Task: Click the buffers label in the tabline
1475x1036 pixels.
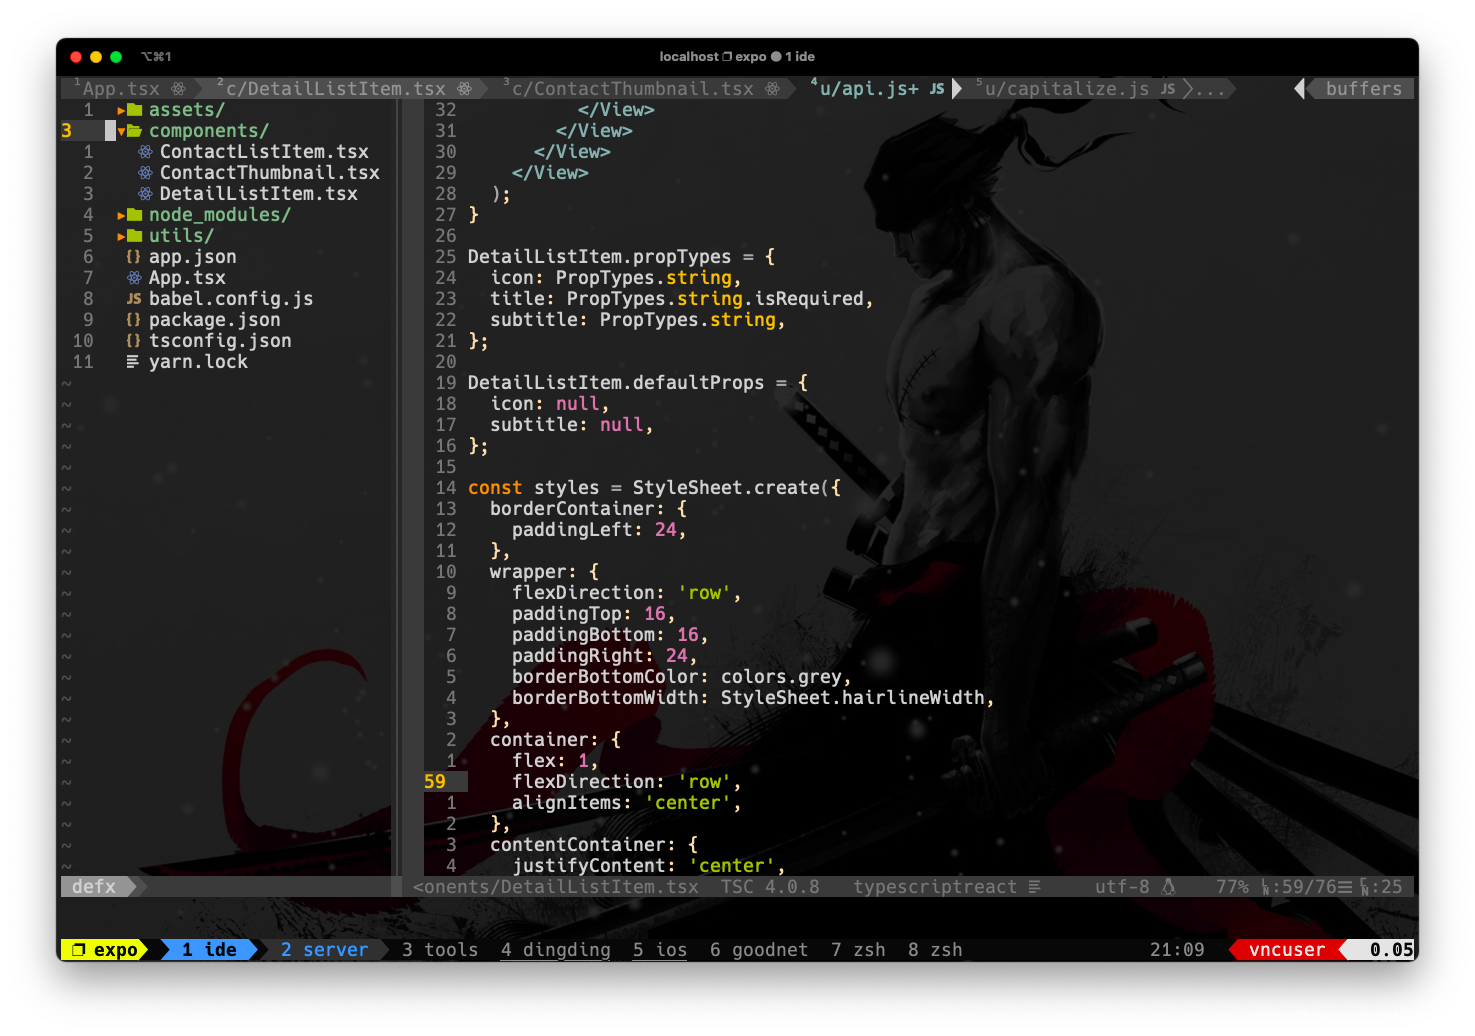Action: tap(1364, 89)
